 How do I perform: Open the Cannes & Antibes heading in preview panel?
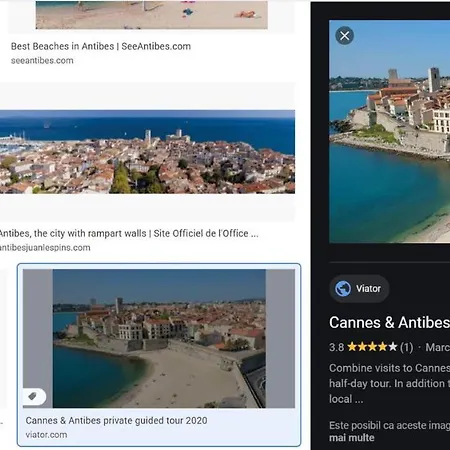click(389, 322)
